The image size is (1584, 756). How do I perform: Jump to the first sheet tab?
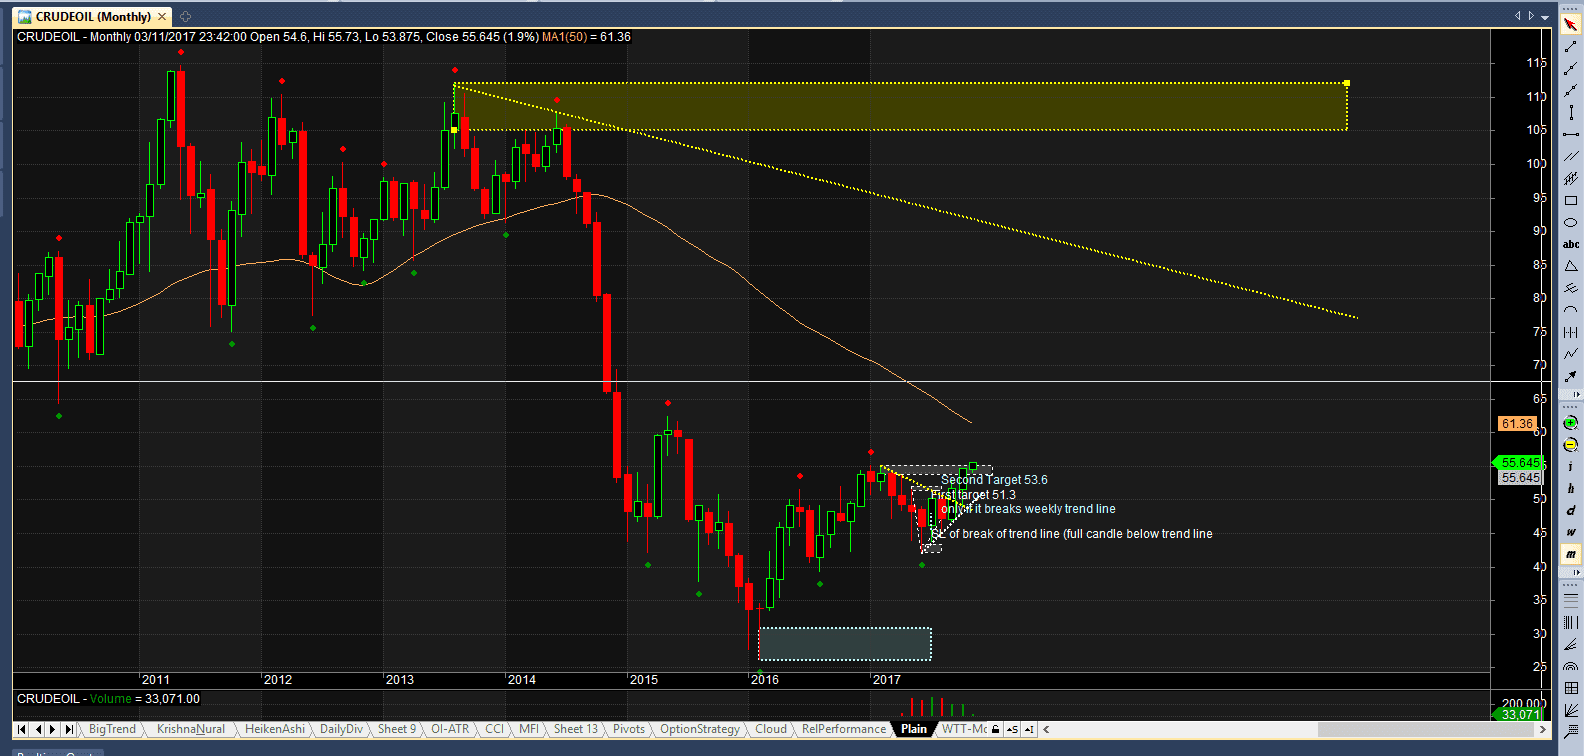click(x=21, y=729)
